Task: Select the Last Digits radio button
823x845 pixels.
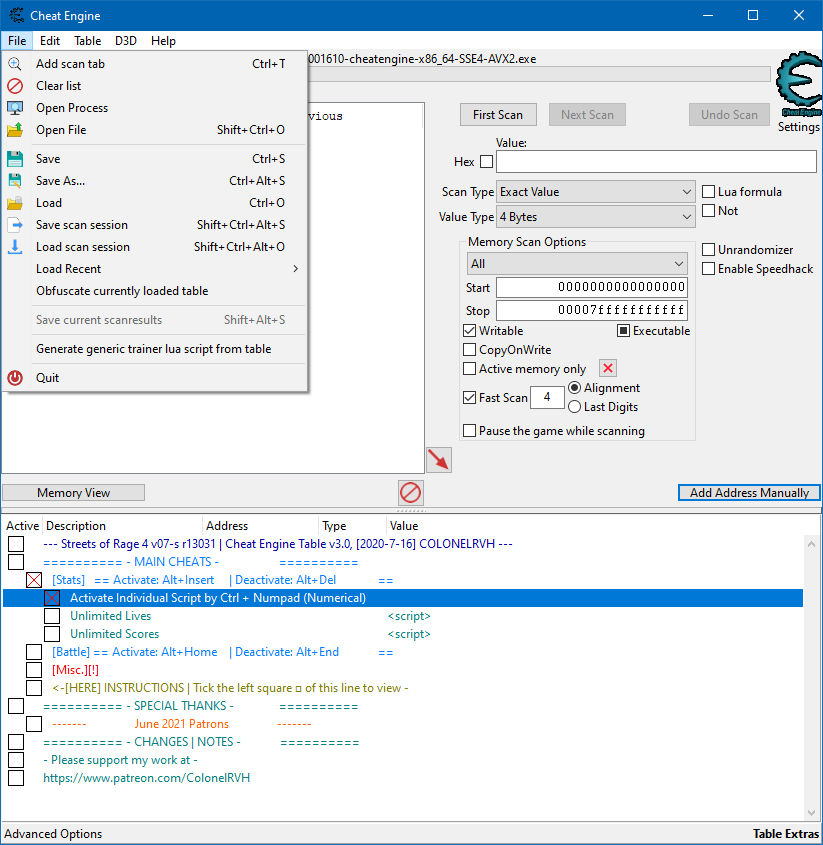Action: (575, 407)
